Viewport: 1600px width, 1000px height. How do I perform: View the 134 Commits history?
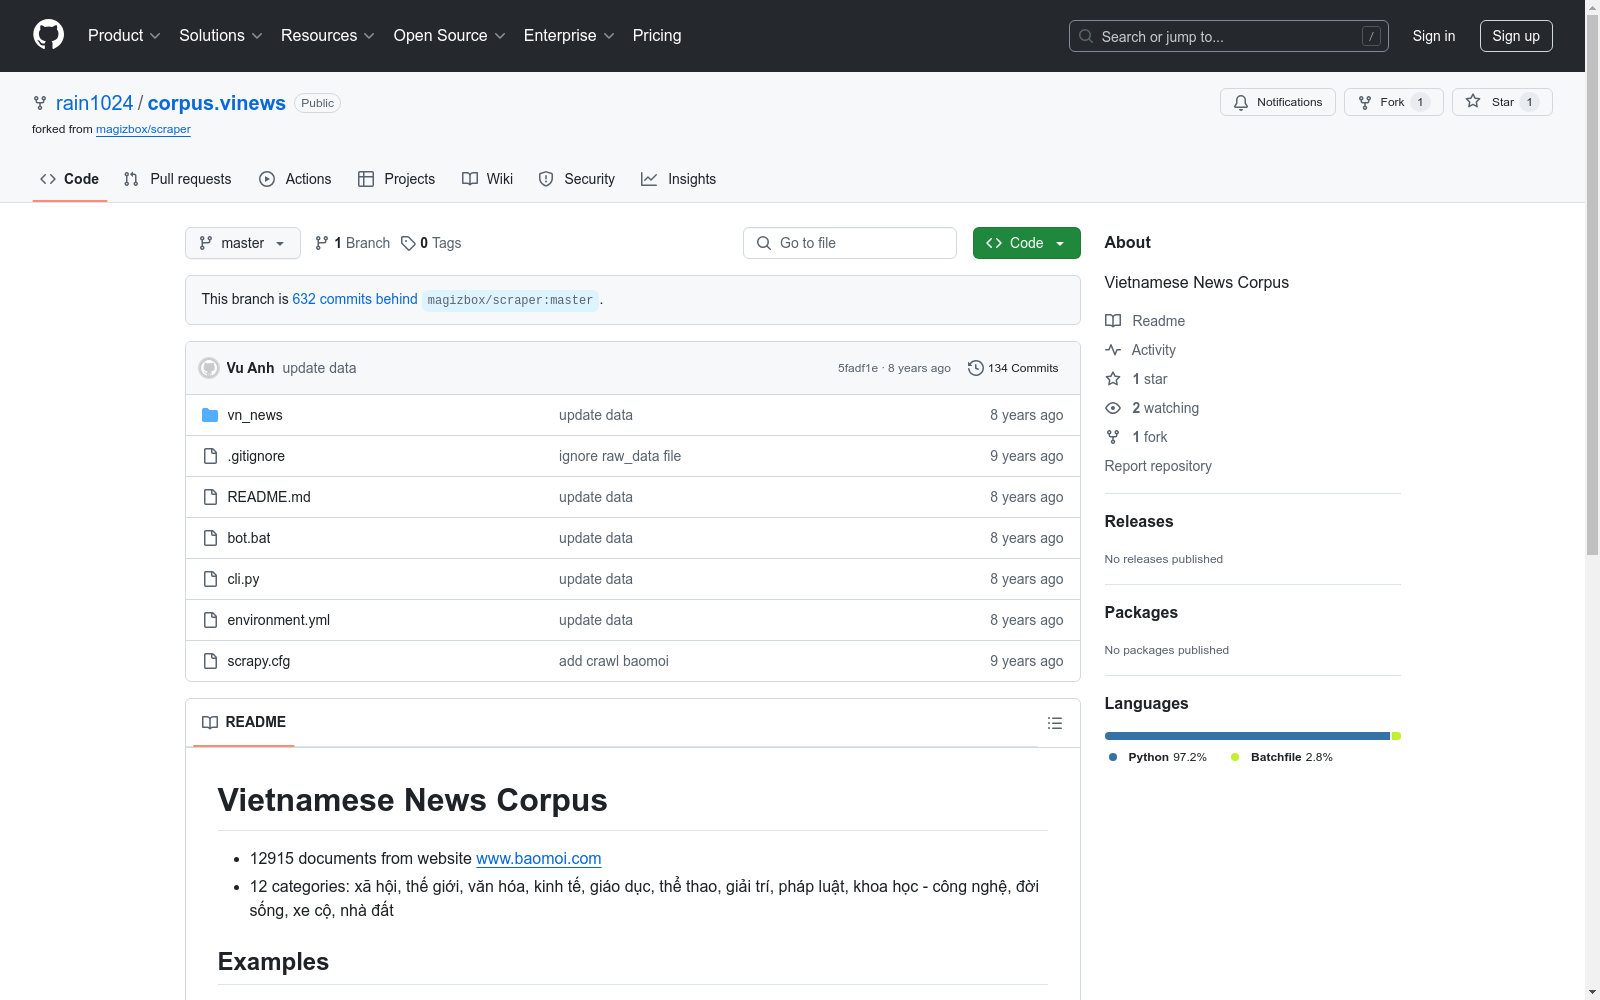(1013, 368)
